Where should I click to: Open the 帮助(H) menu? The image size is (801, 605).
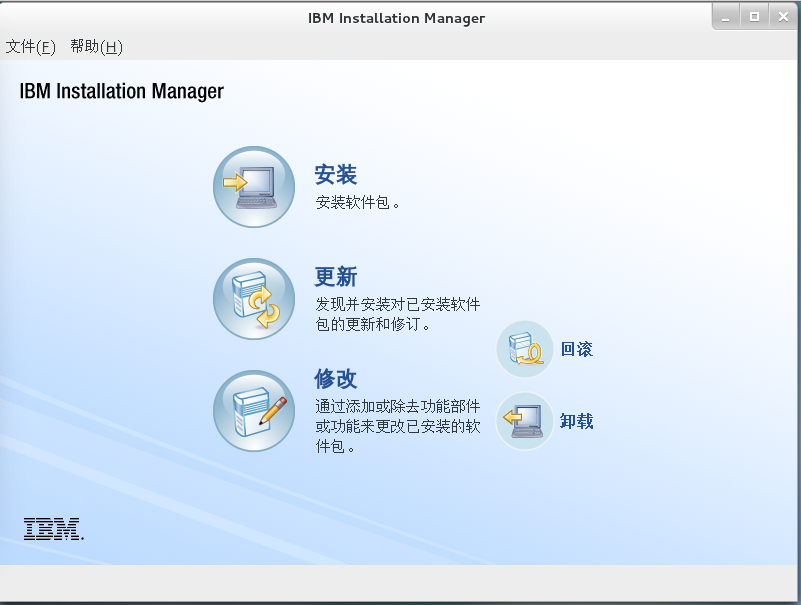click(x=97, y=46)
